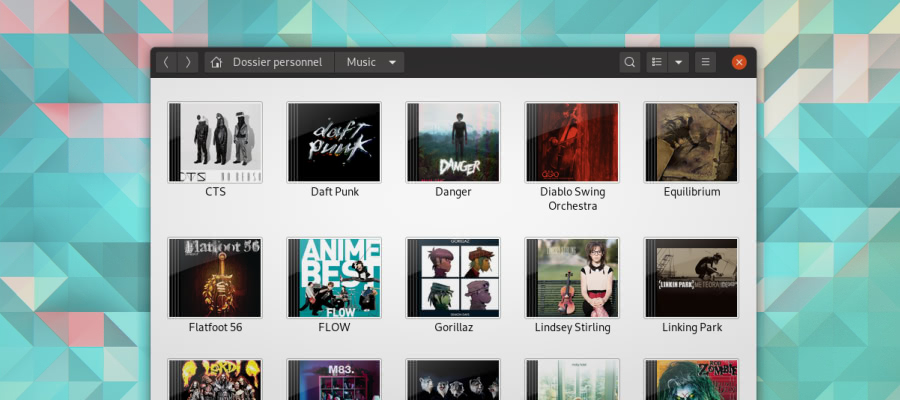
Task: Open the Music path dropdown
Action: click(370, 62)
